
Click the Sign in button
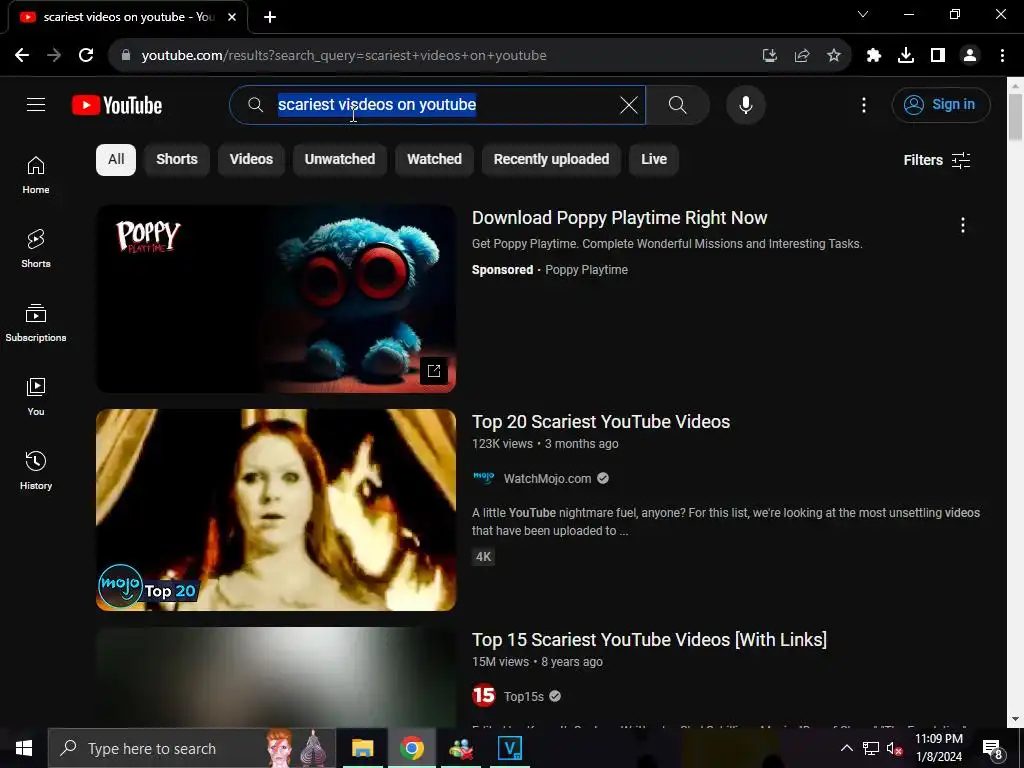pyautogui.click(x=941, y=104)
